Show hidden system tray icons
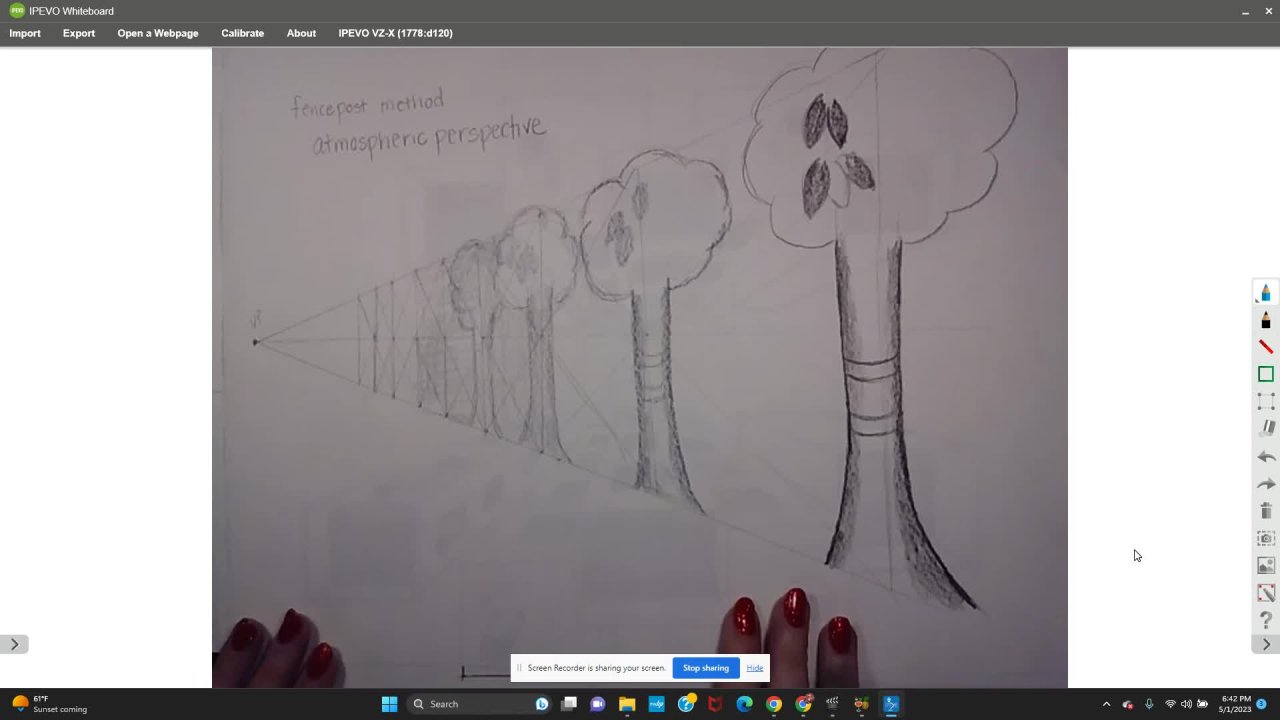 pos(1106,704)
